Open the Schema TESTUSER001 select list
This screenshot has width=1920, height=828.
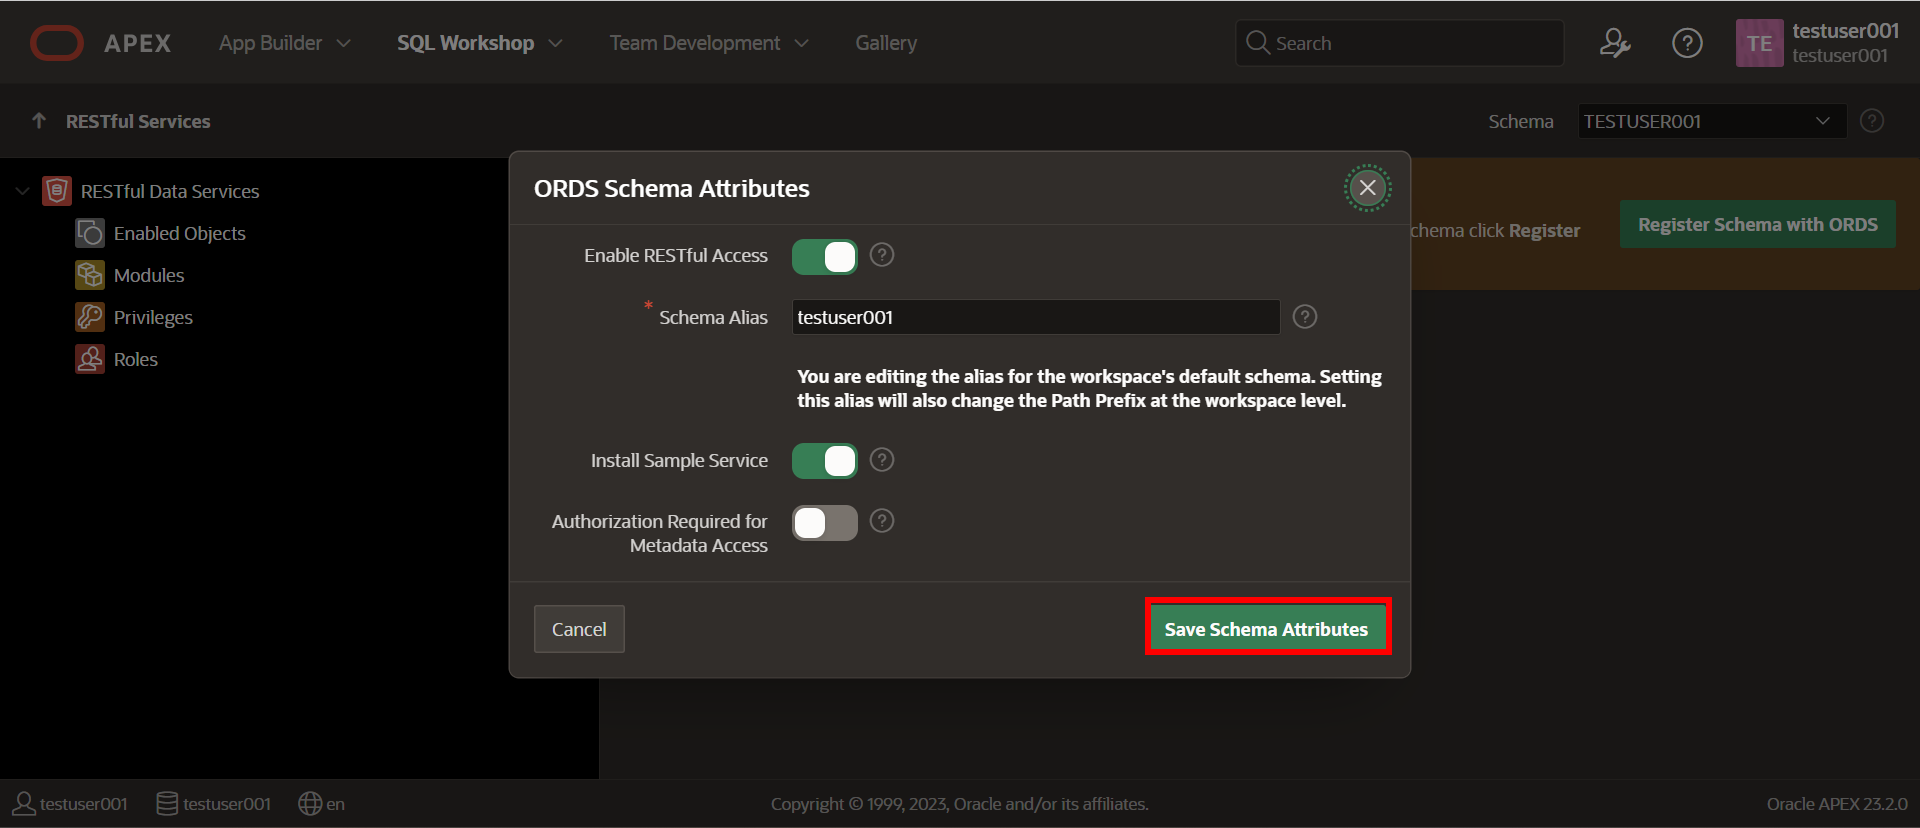point(1712,121)
